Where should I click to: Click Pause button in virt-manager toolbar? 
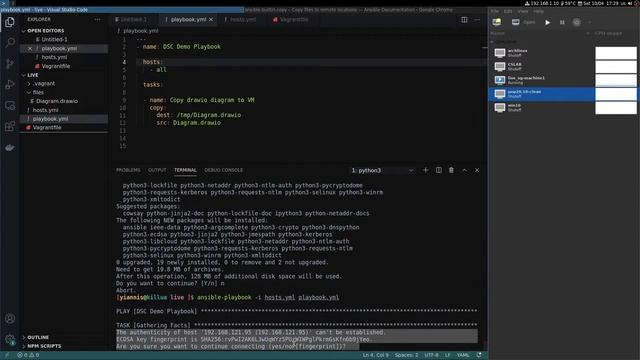tap(562, 22)
